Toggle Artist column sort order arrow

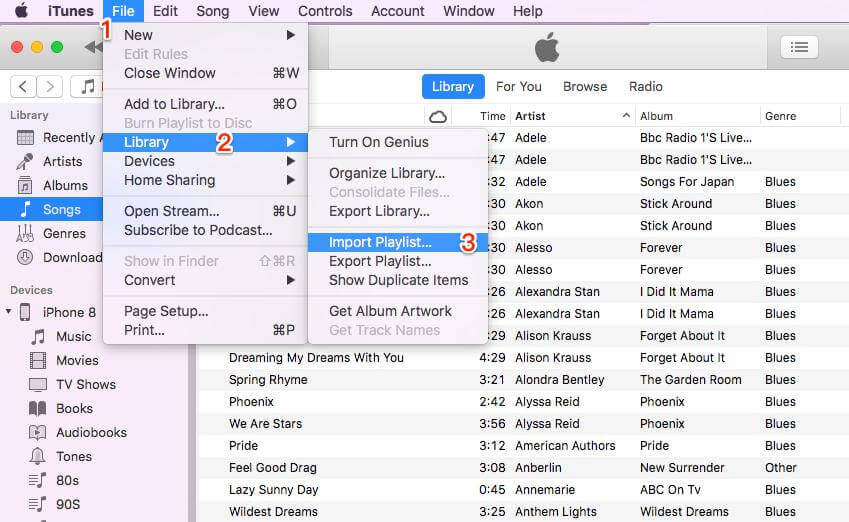(626, 115)
